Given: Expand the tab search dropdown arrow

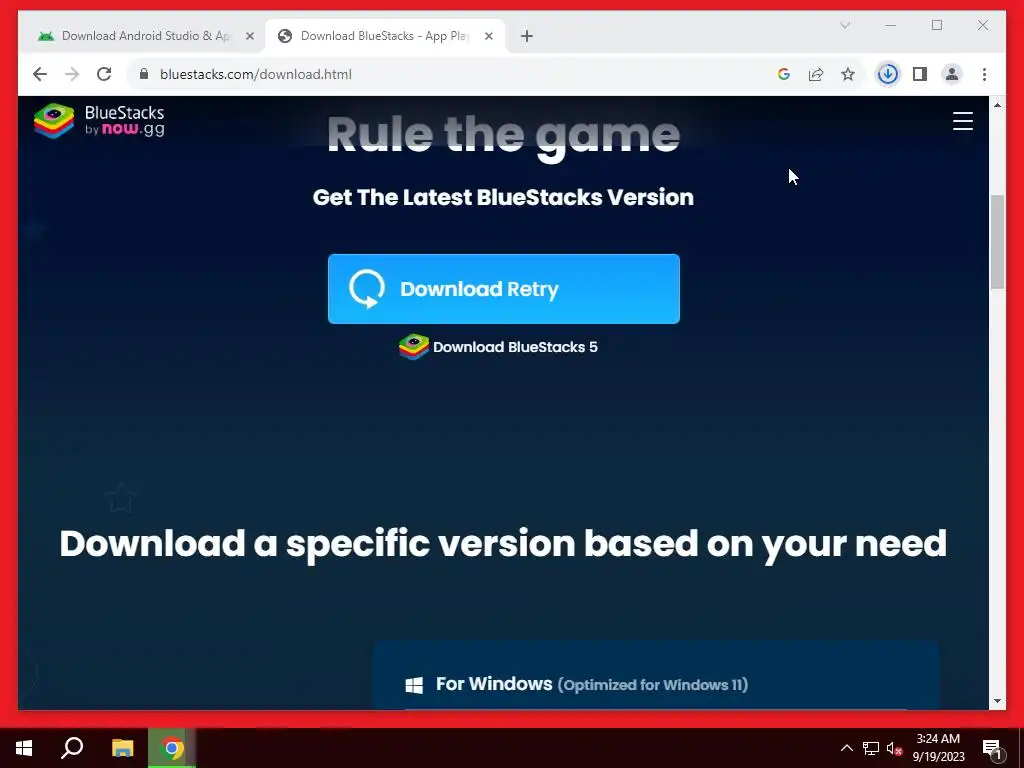Looking at the screenshot, I should click(x=844, y=25).
